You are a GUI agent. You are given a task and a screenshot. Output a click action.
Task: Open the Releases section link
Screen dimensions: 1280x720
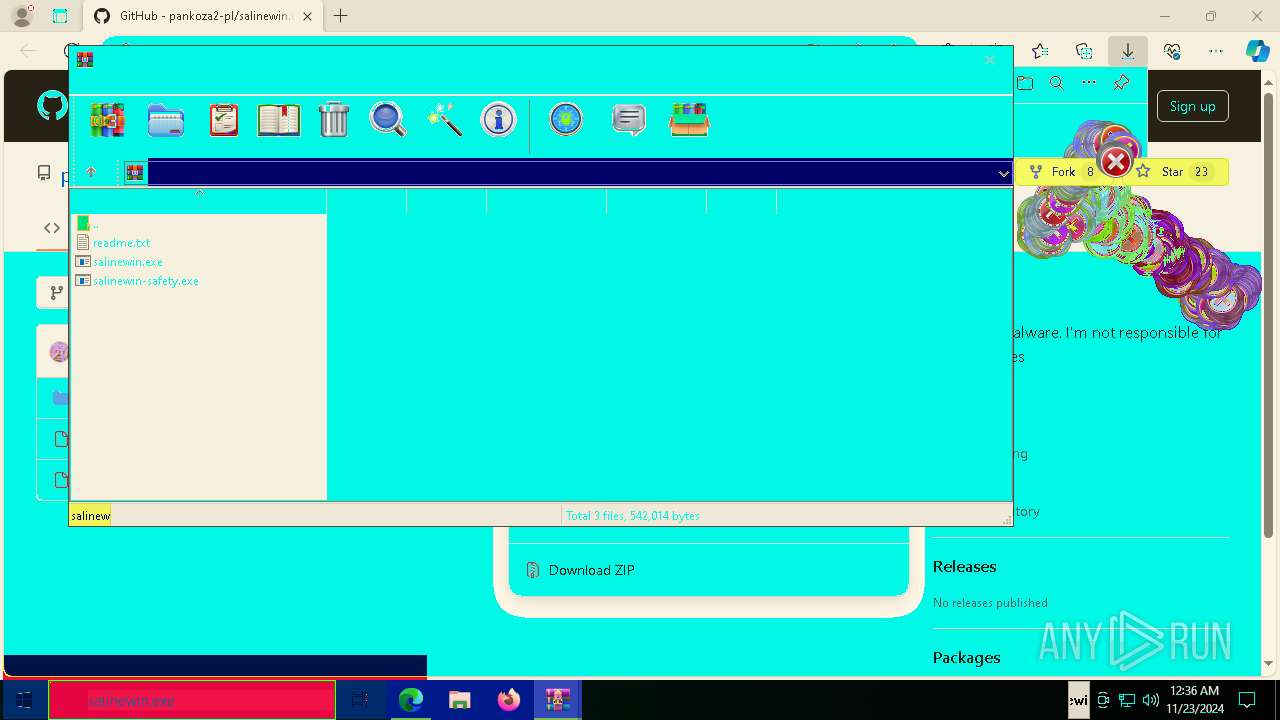964,566
